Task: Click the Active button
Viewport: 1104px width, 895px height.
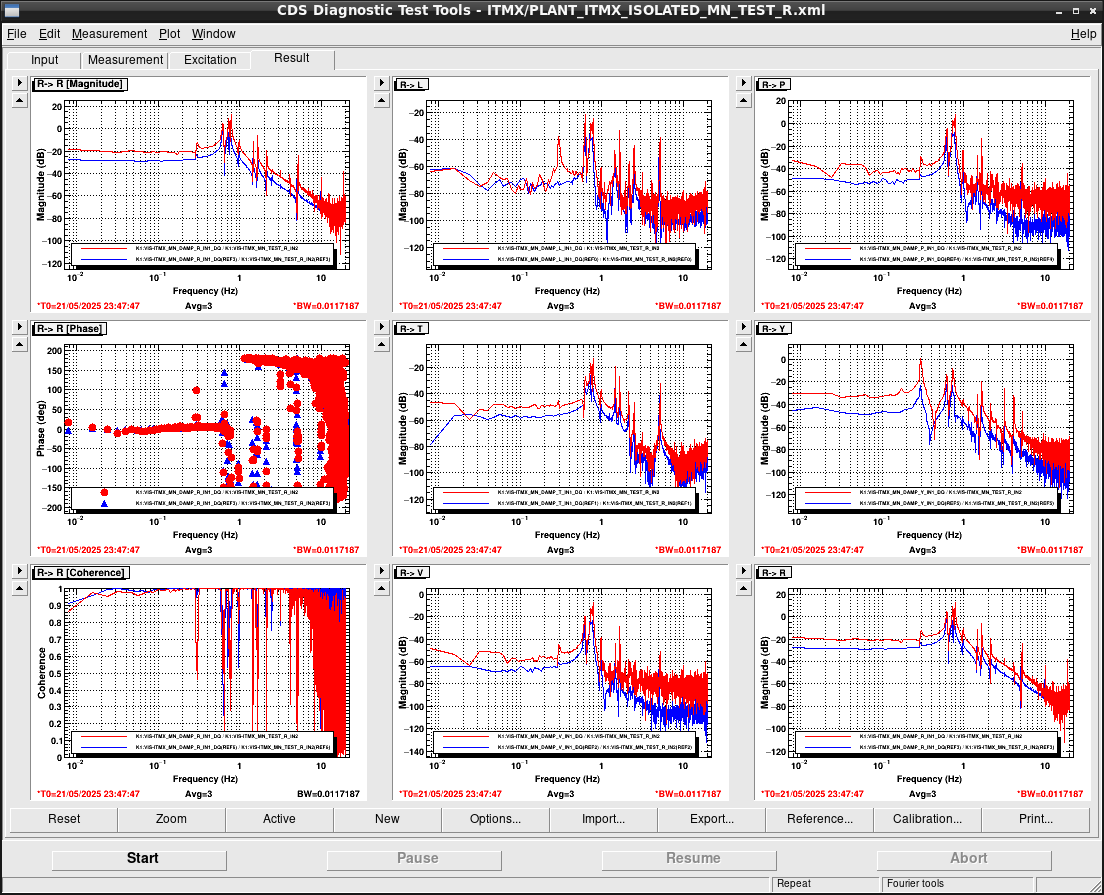Action: 280,819
